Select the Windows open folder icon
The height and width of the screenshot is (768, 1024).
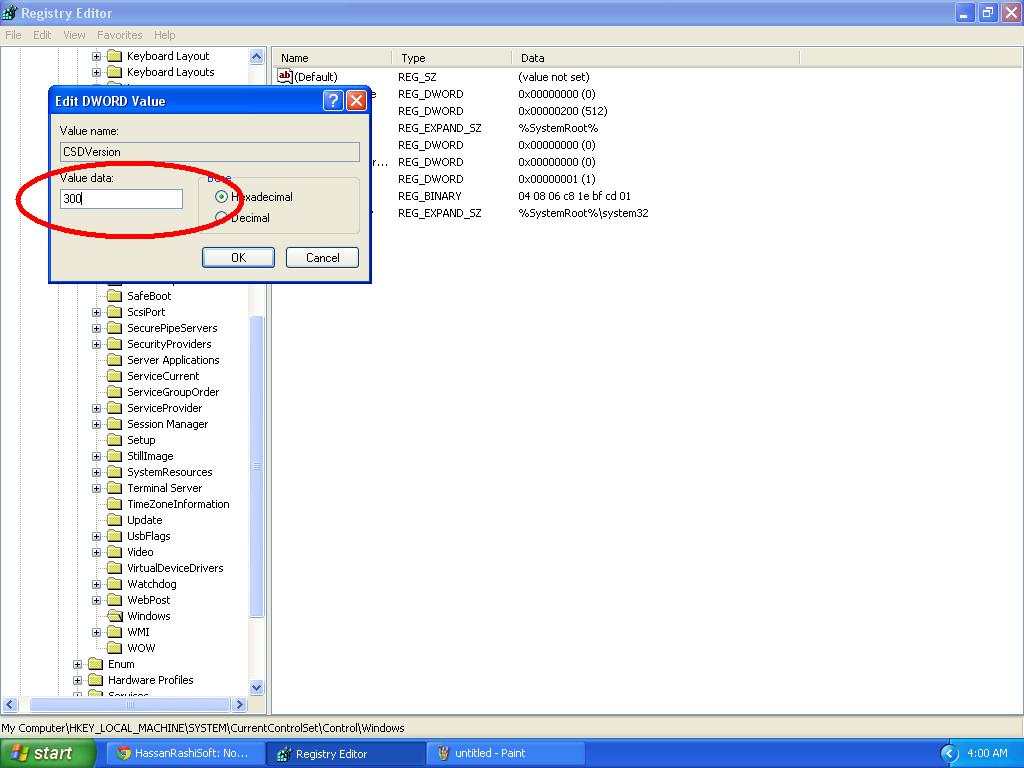click(115, 616)
